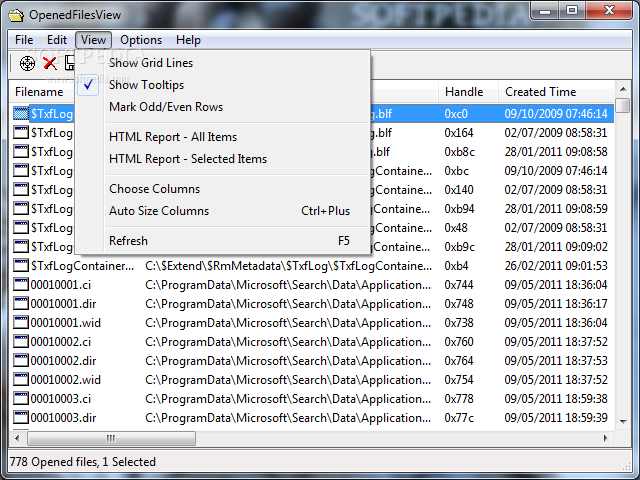Click the file icon of the 00010002.ci row
The height and width of the screenshot is (480, 640).
tap(21, 342)
